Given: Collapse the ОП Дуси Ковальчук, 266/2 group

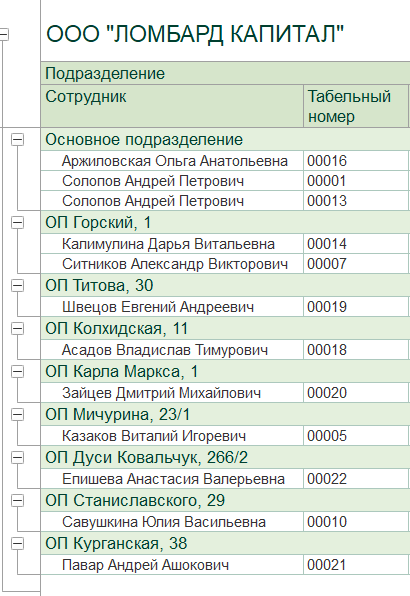Looking at the screenshot, I should [x=17, y=457].
